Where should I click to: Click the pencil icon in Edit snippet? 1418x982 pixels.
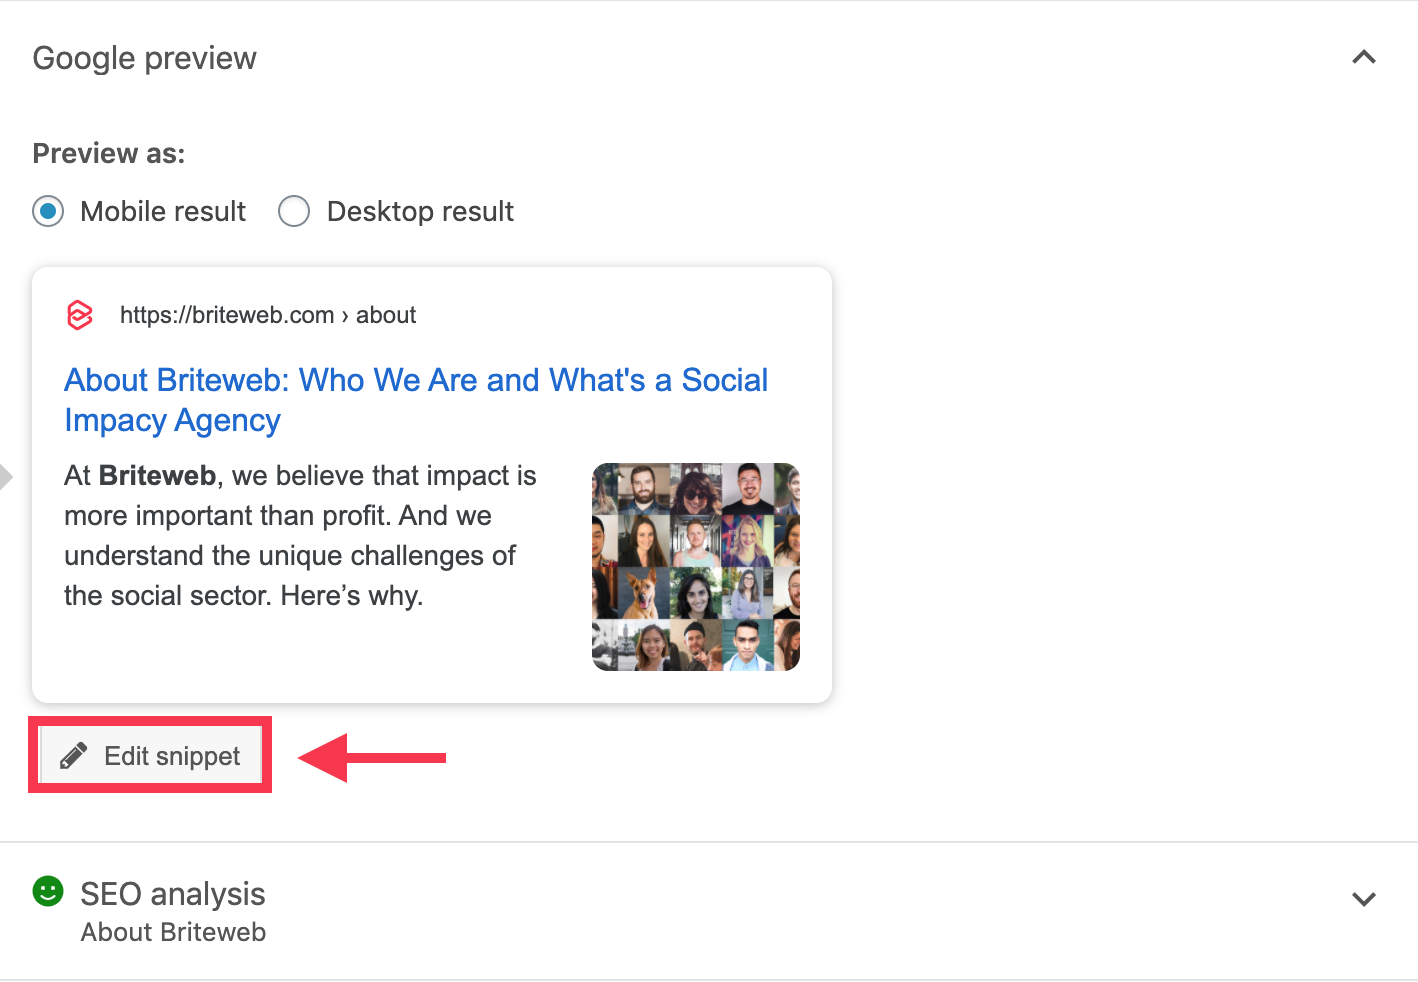click(x=73, y=756)
